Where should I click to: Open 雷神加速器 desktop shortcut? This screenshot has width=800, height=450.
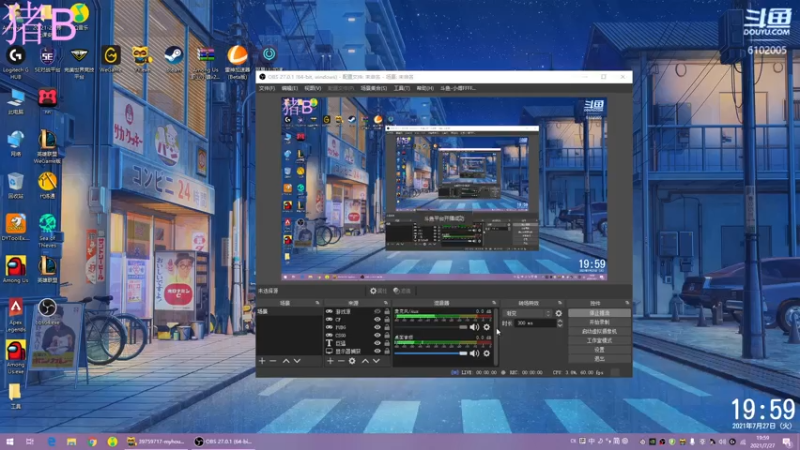coord(237,63)
